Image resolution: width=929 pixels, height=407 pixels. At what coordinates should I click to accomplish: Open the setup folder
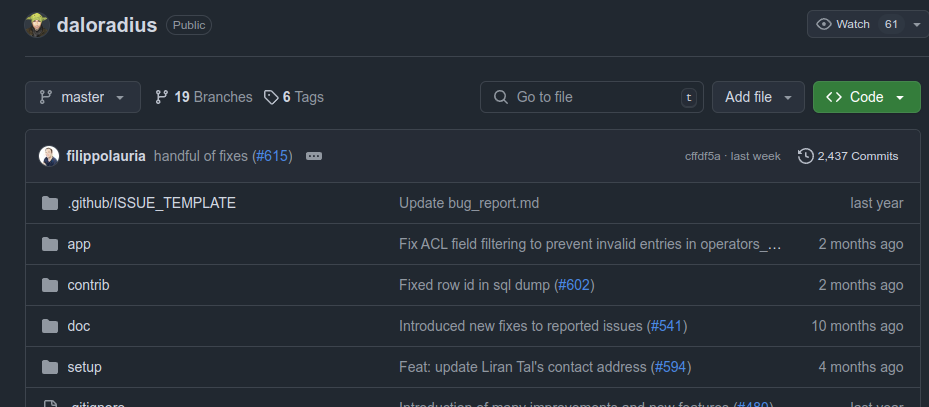(x=85, y=367)
